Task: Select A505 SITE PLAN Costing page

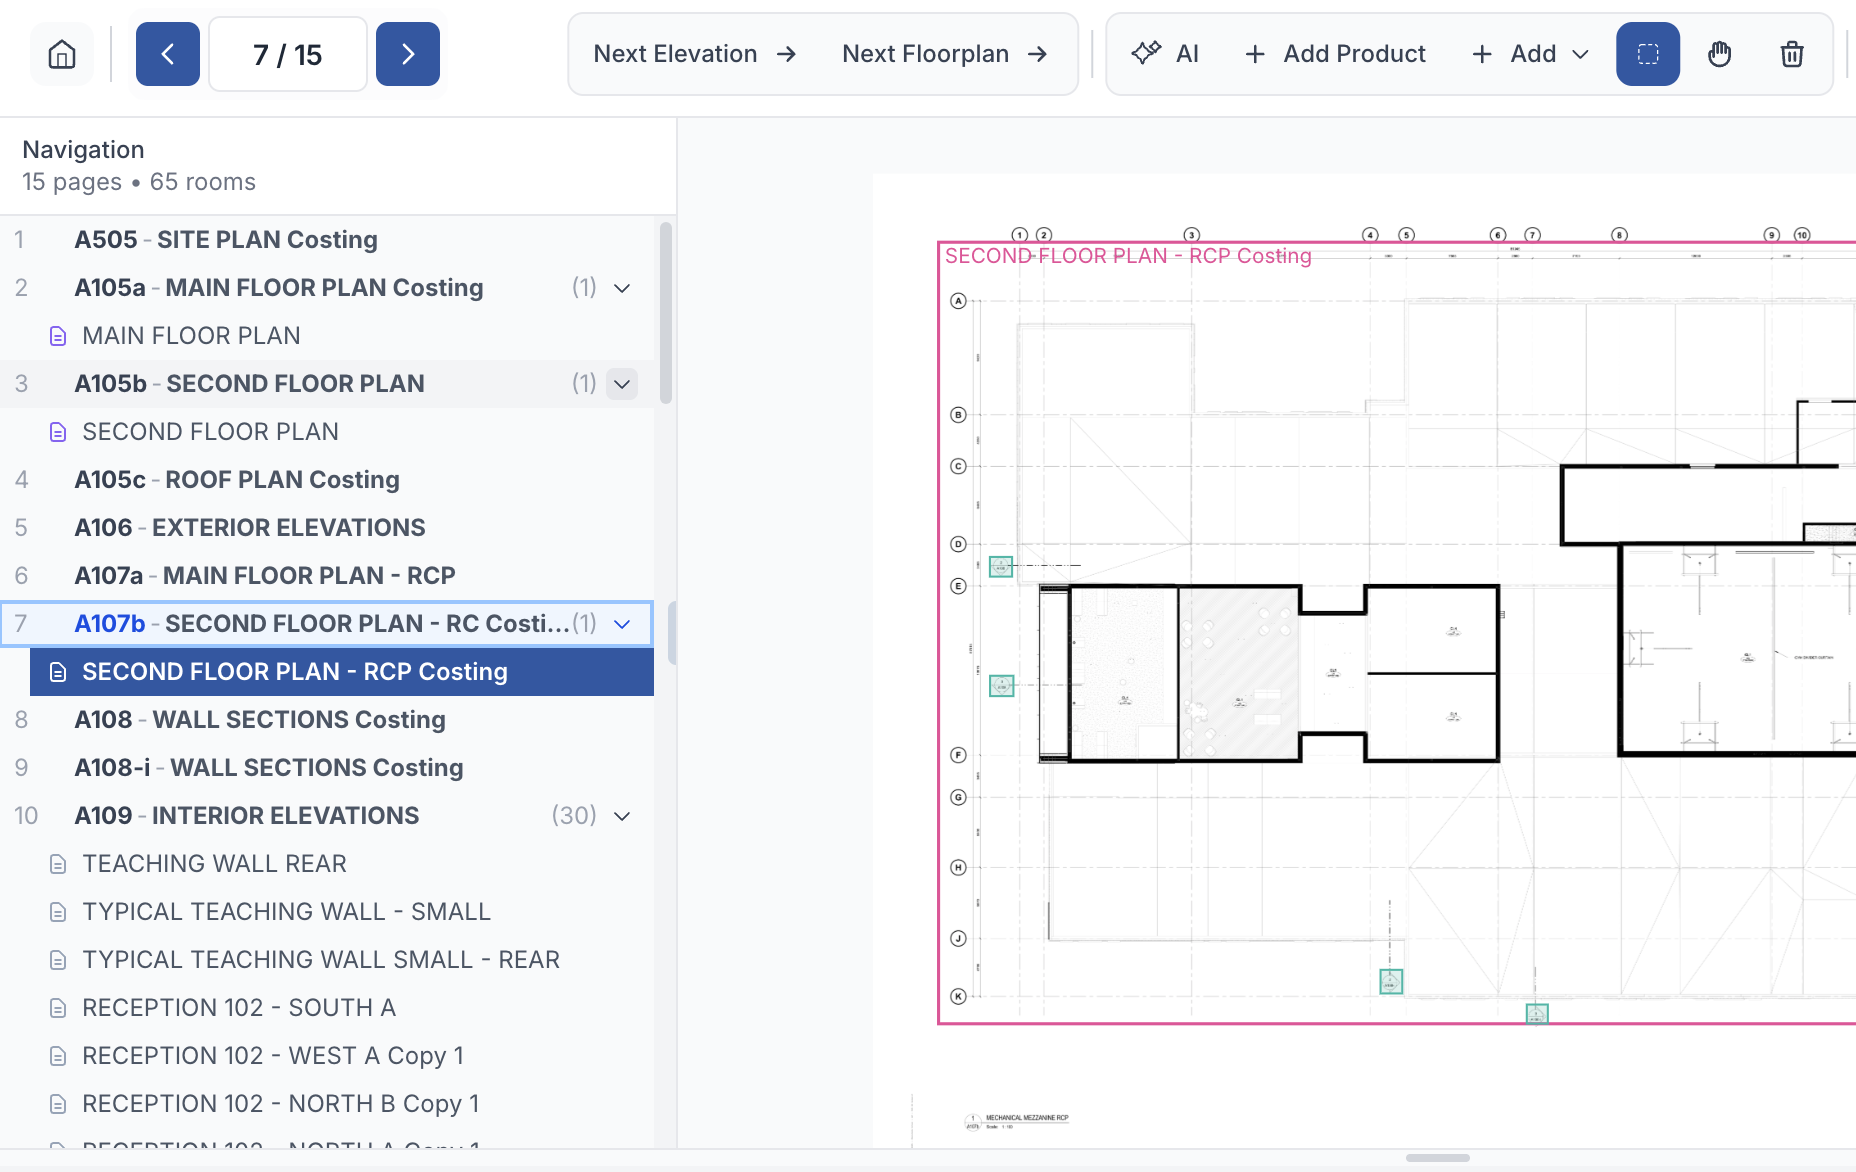Action: tap(225, 239)
